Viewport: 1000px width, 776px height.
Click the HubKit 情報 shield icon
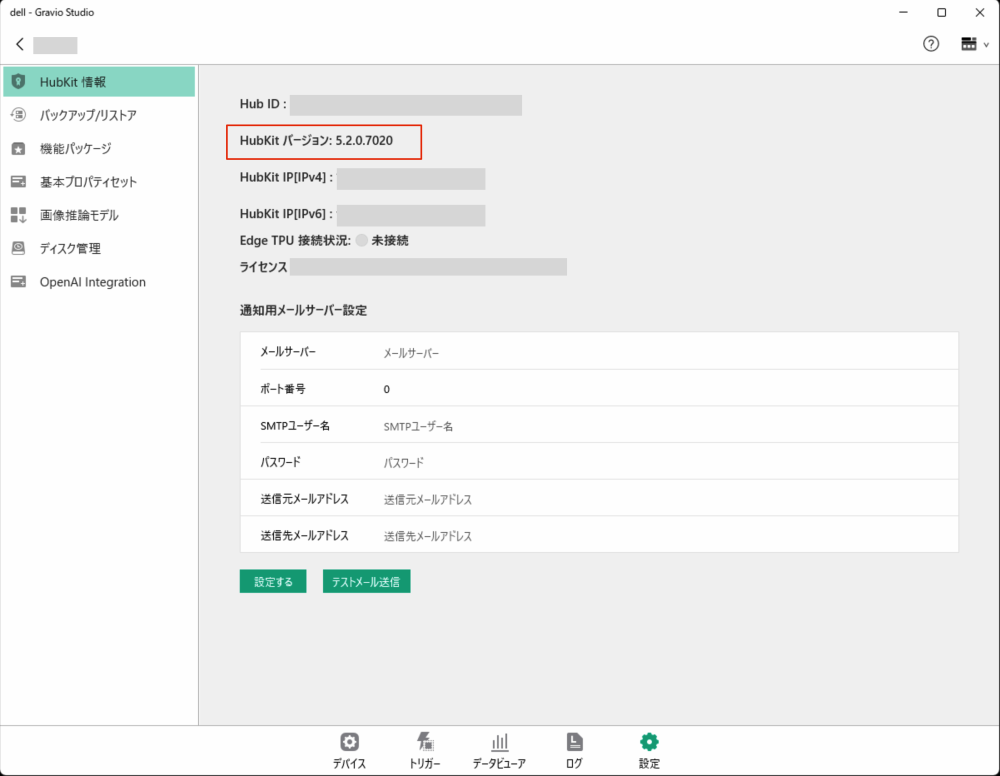pyautogui.click(x=18, y=82)
